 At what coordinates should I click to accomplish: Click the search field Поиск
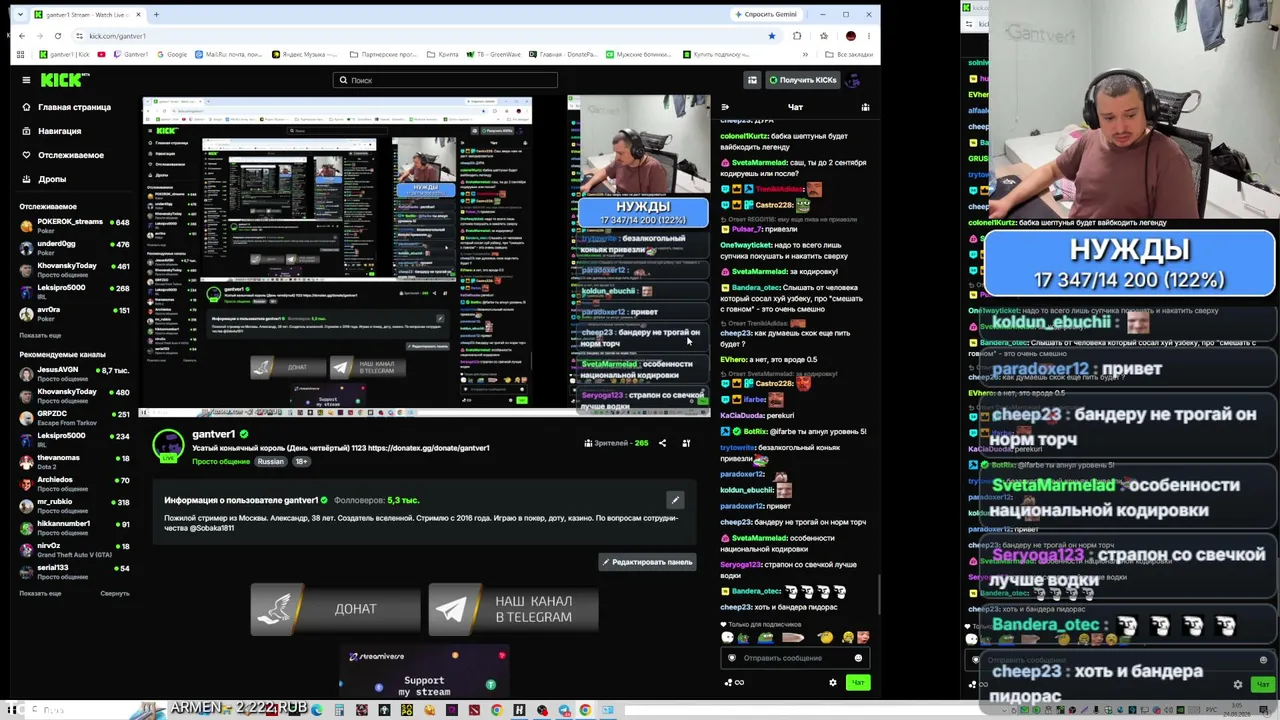445,80
